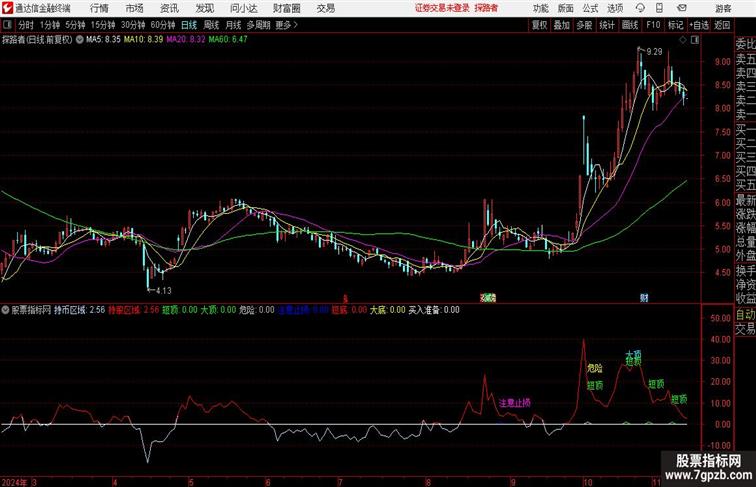Open the 功能 menu
This screenshot has width=756, height=487.
[540, 8]
